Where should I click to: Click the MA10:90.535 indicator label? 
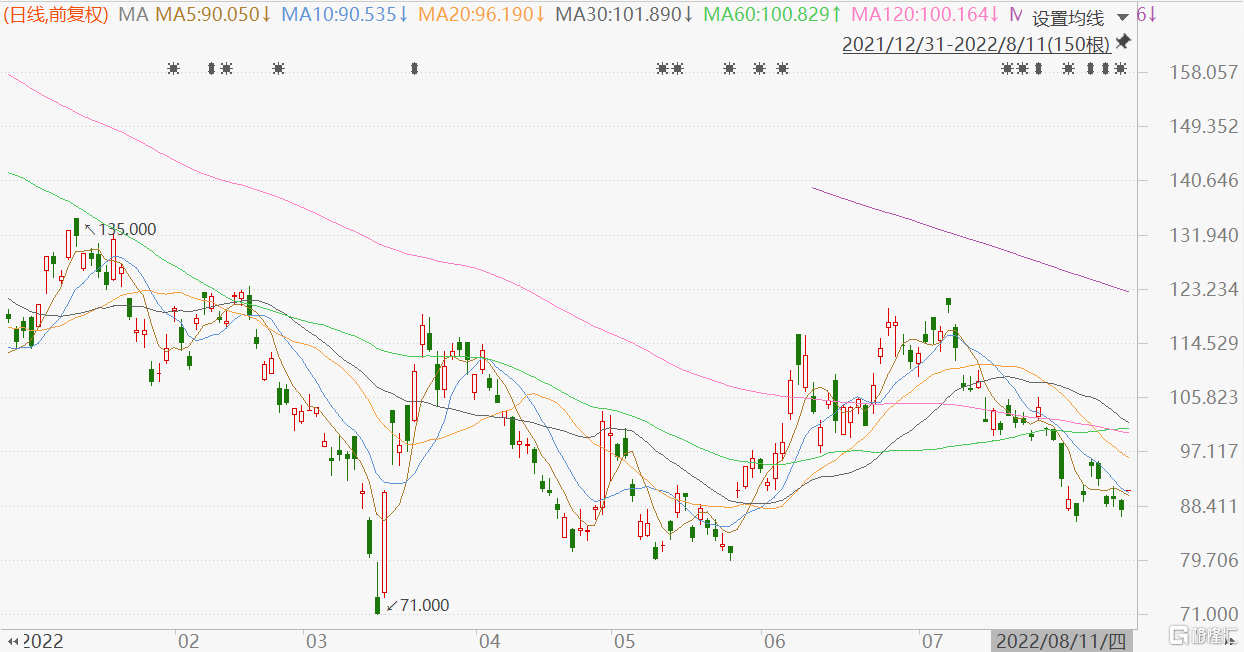pyautogui.click(x=345, y=15)
